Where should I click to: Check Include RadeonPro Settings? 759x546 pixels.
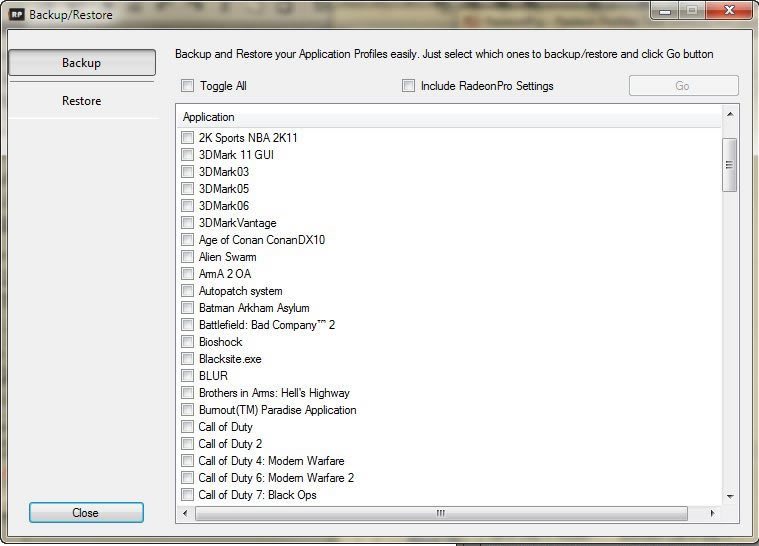pos(408,86)
